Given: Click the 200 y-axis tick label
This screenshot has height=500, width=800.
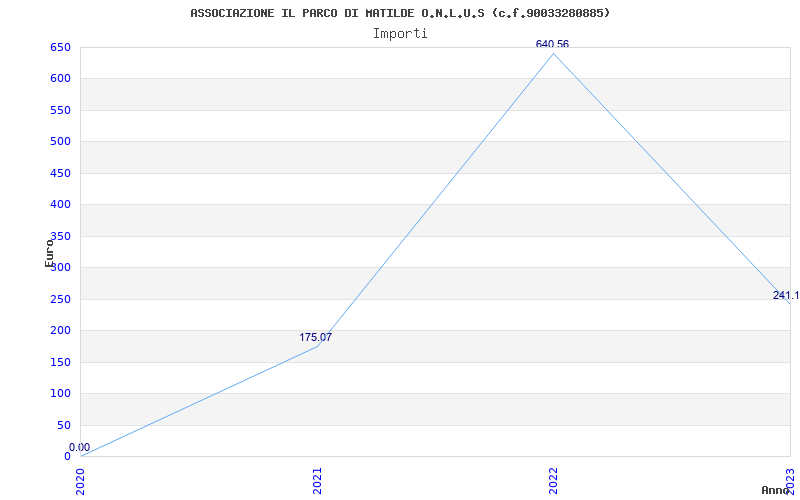Looking at the screenshot, I should coord(60,331).
